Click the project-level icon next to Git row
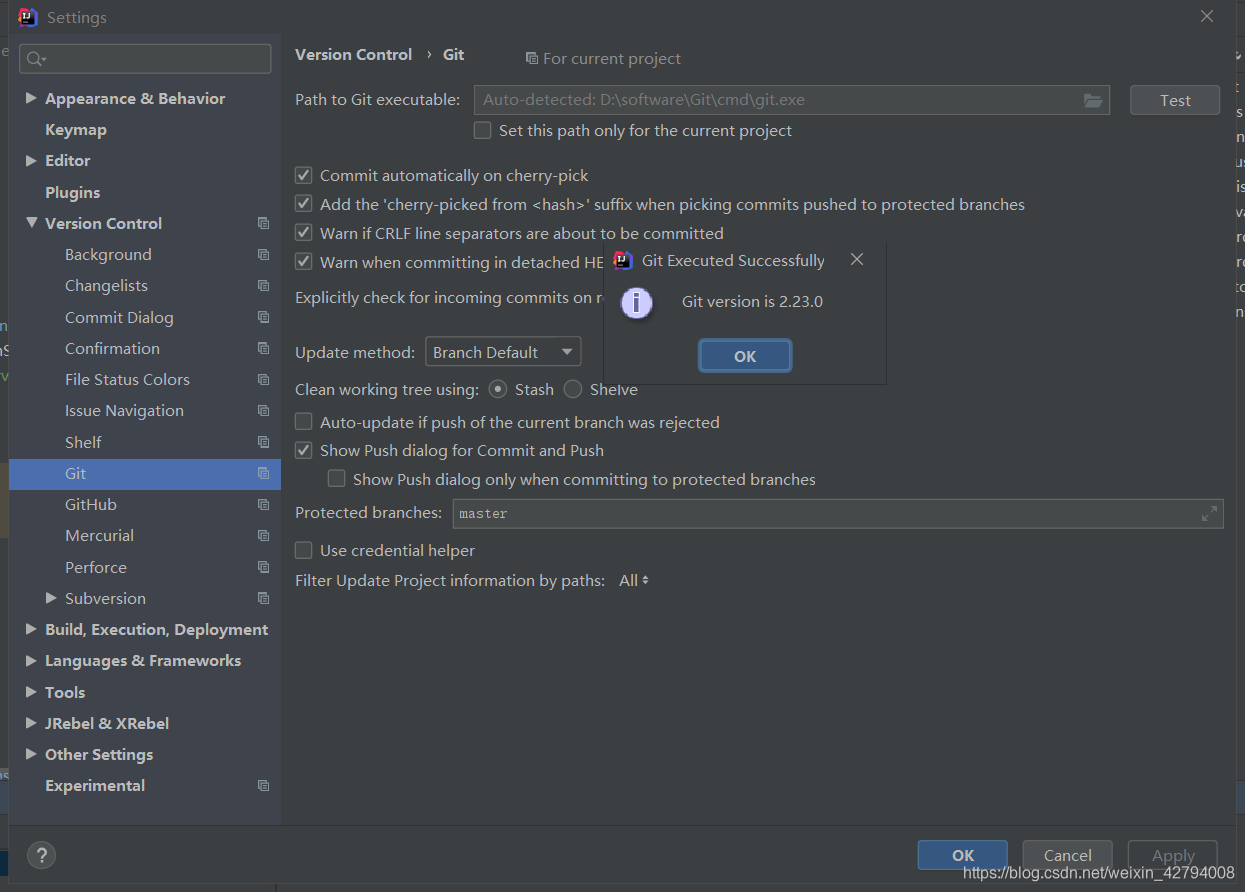 click(263, 473)
